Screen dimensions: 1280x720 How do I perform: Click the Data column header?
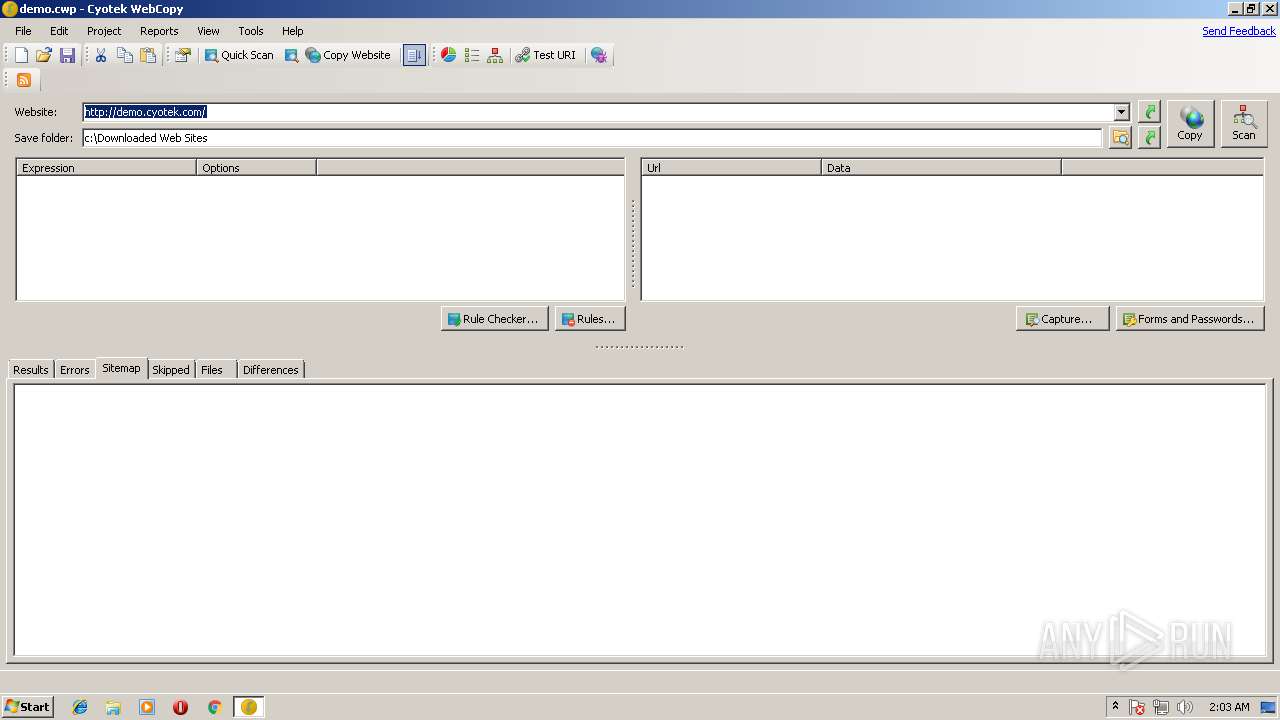point(941,168)
